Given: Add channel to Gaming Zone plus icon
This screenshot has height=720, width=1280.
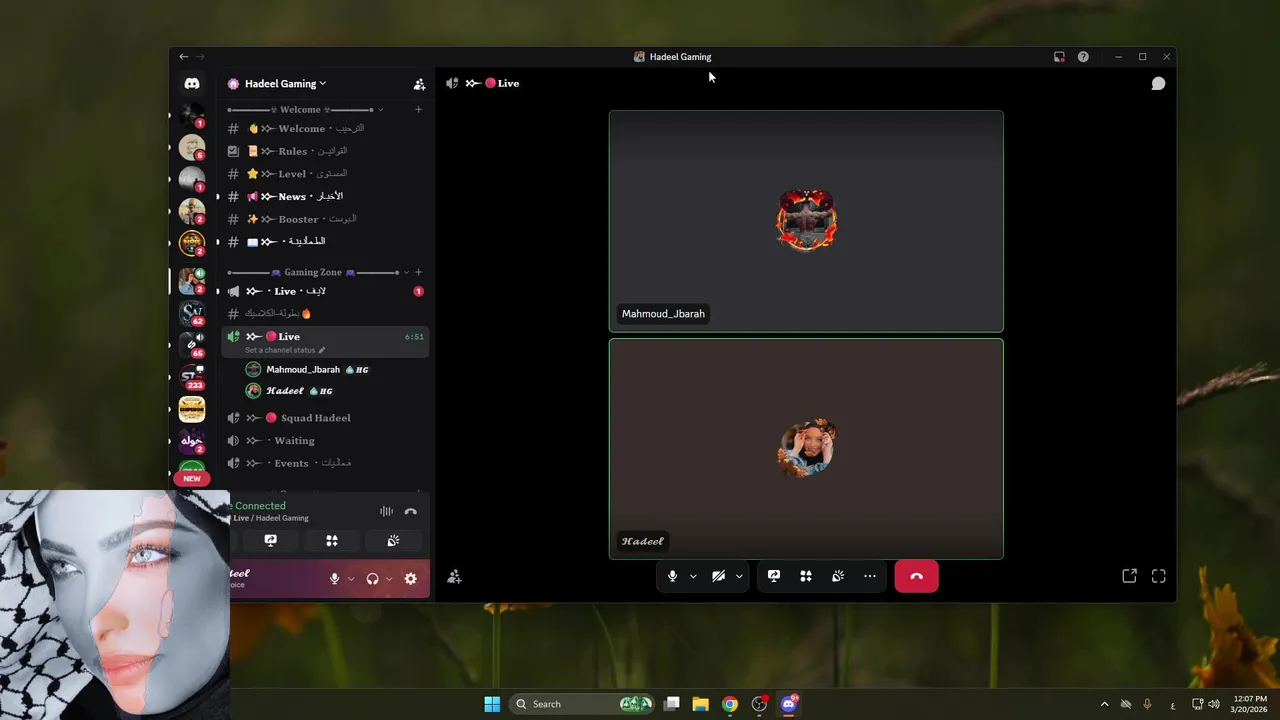Looking at the screenshot, I should click(418, 272).
